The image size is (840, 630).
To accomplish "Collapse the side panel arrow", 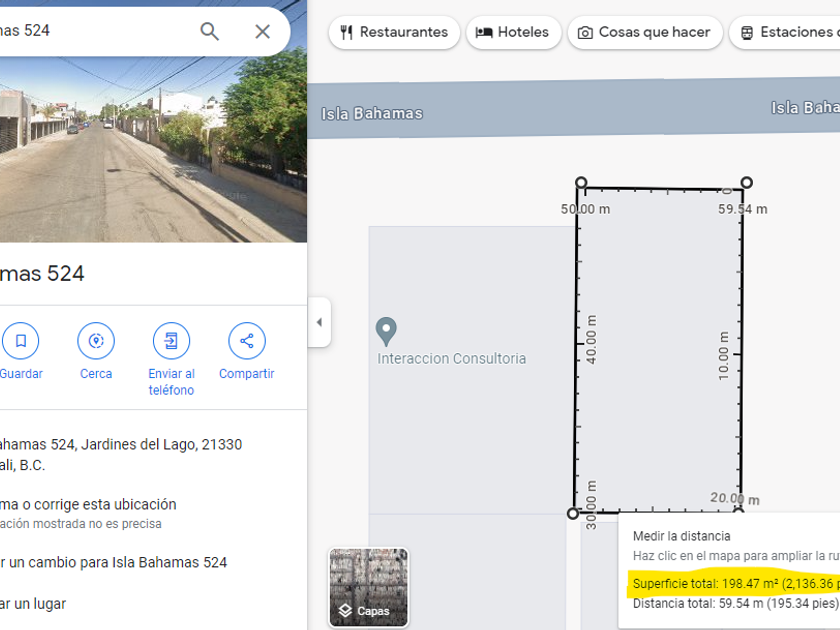I will (319, 322).
